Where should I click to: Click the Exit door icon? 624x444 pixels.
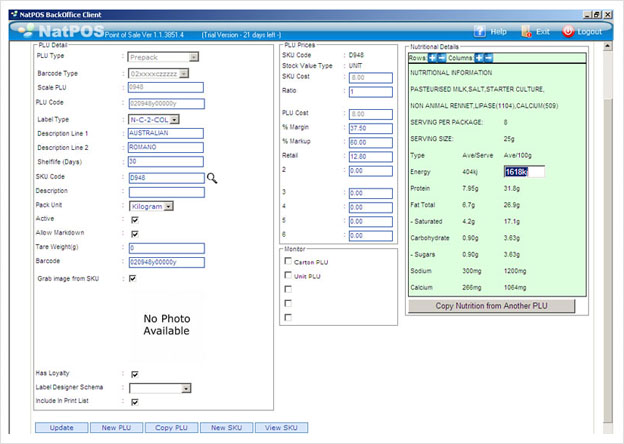click(526, 31)
